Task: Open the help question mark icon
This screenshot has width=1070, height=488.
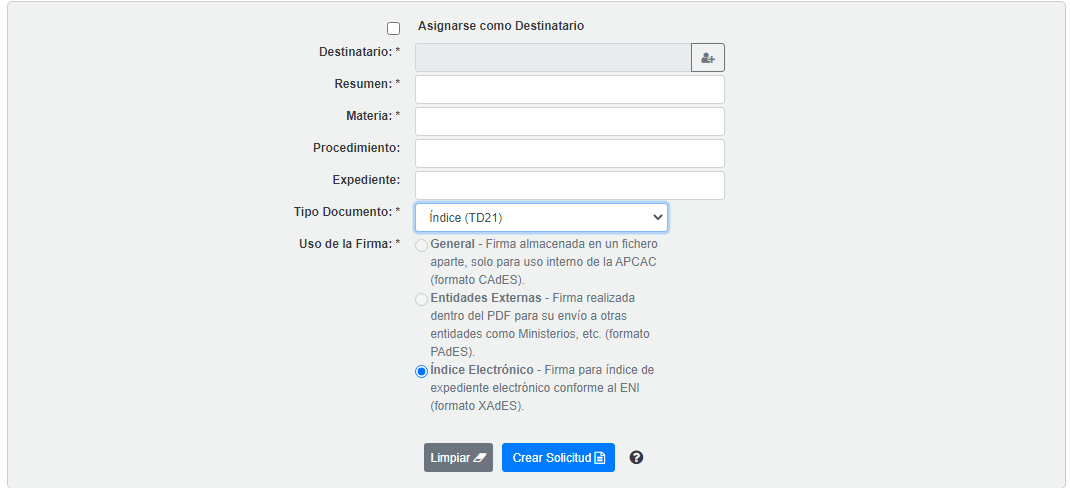Action: click(x=637, y=457)
